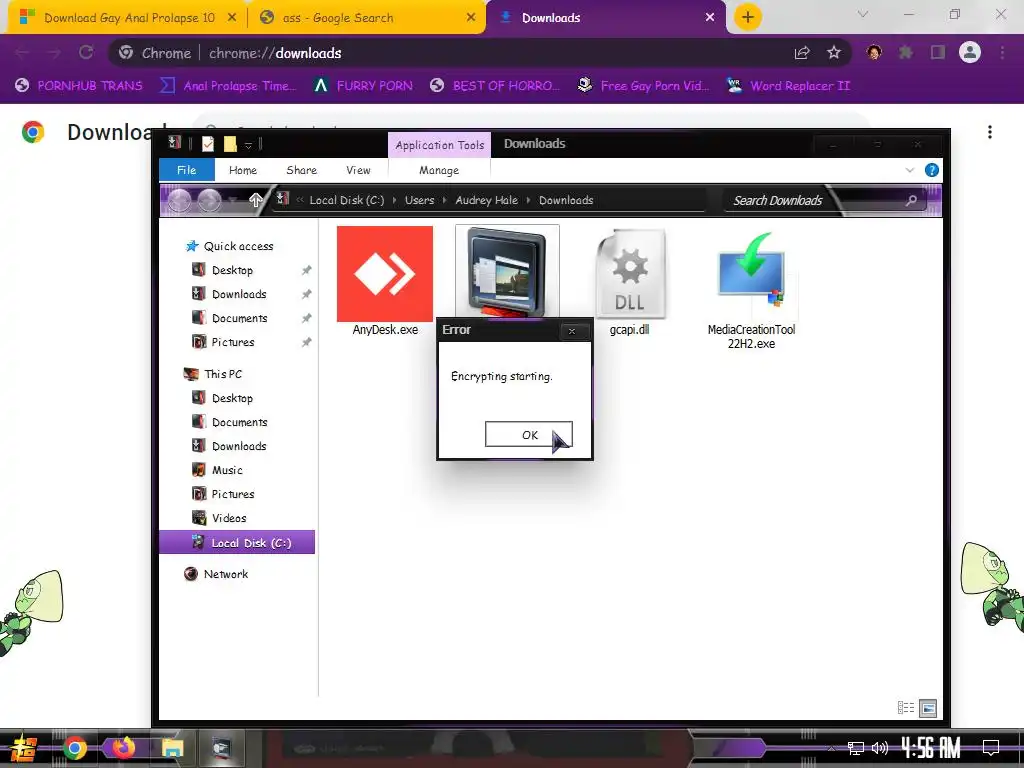Open Firefox from the taskbar

(x=123, y=748)
